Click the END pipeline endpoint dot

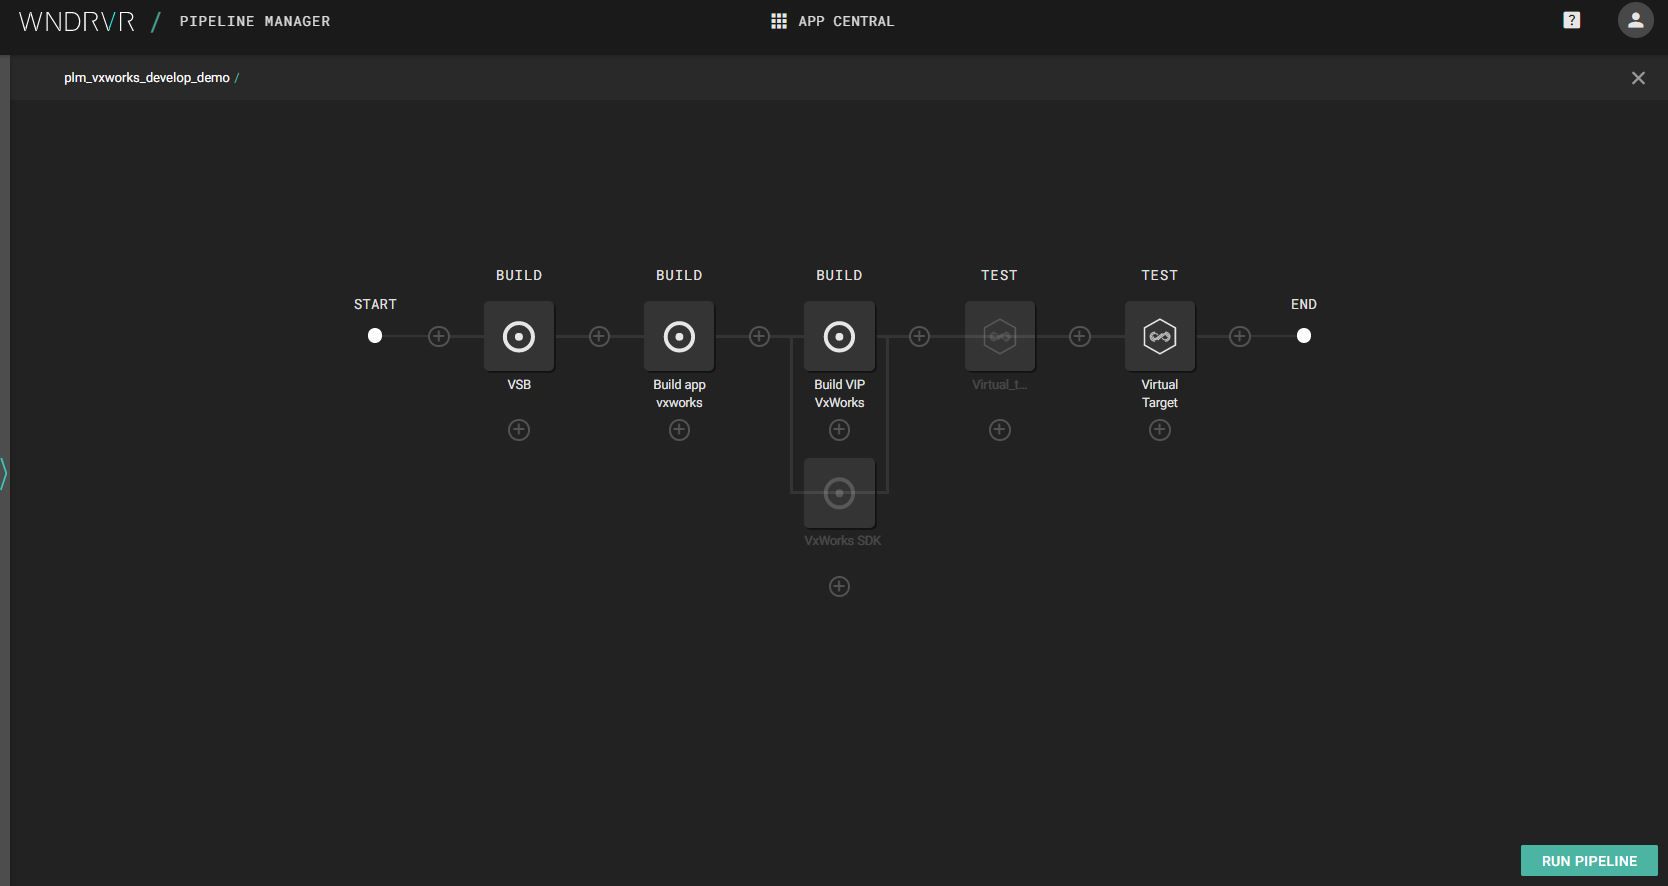pyautogui.click(x=1303, y=336)
